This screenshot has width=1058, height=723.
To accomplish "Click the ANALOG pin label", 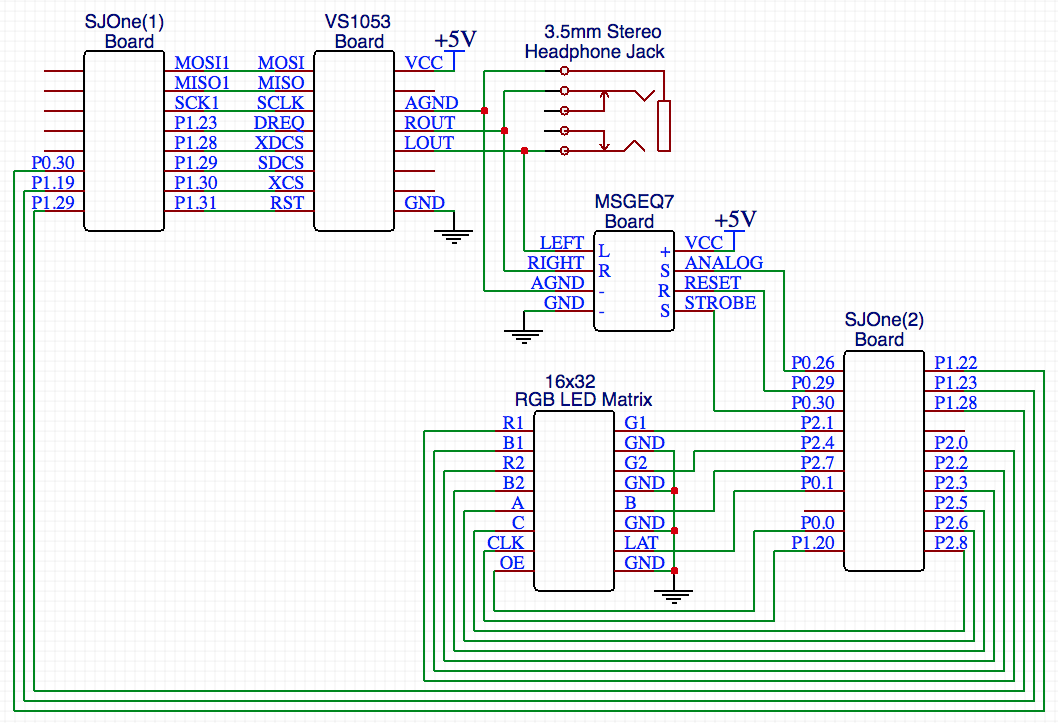I will coord(724,262).
